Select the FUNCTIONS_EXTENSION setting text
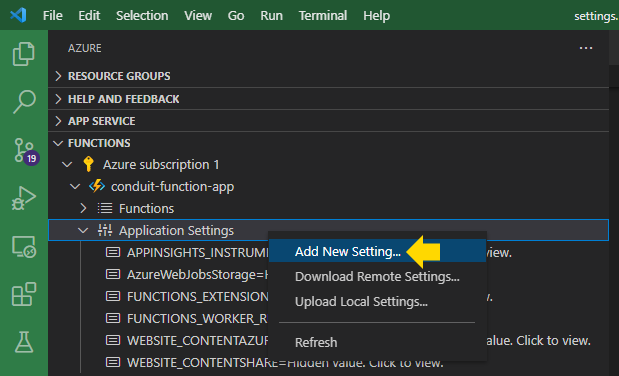The height and width of the screenshot is (376, 619). click(198, 296)
